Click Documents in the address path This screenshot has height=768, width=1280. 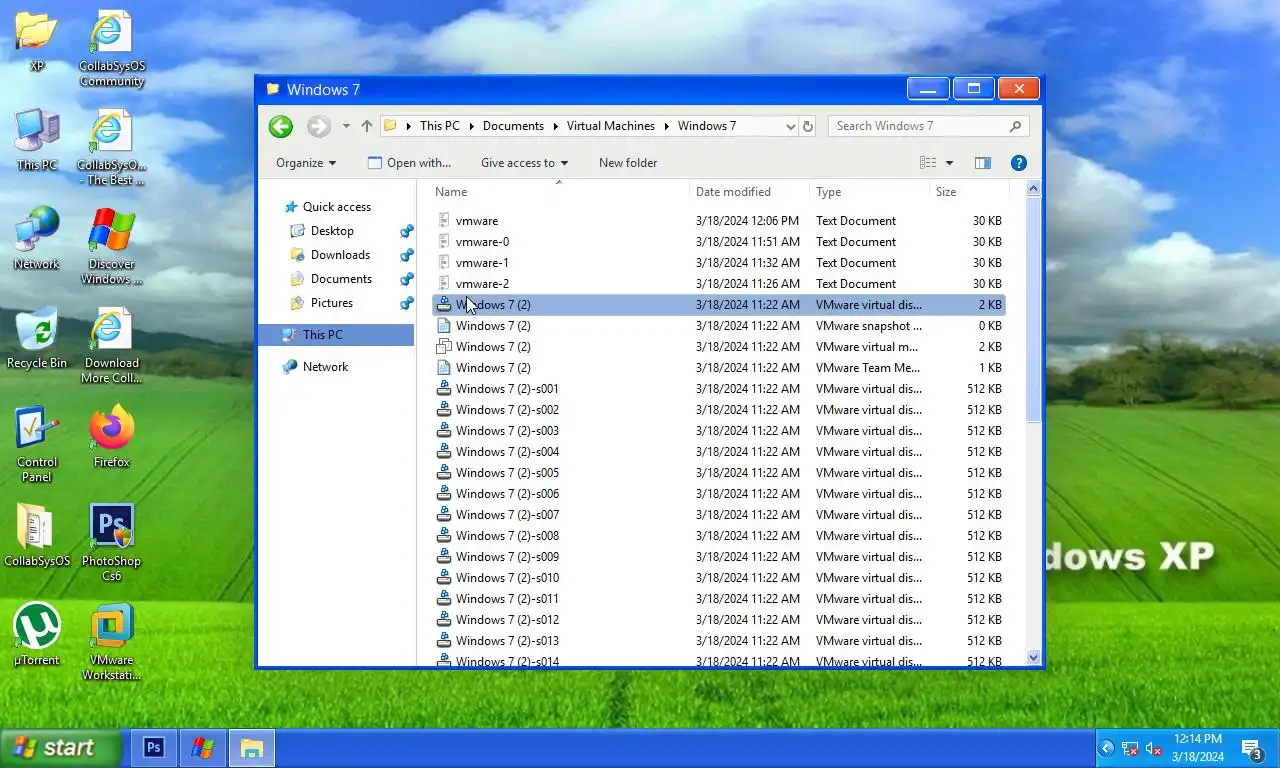[x=513, y=126]
